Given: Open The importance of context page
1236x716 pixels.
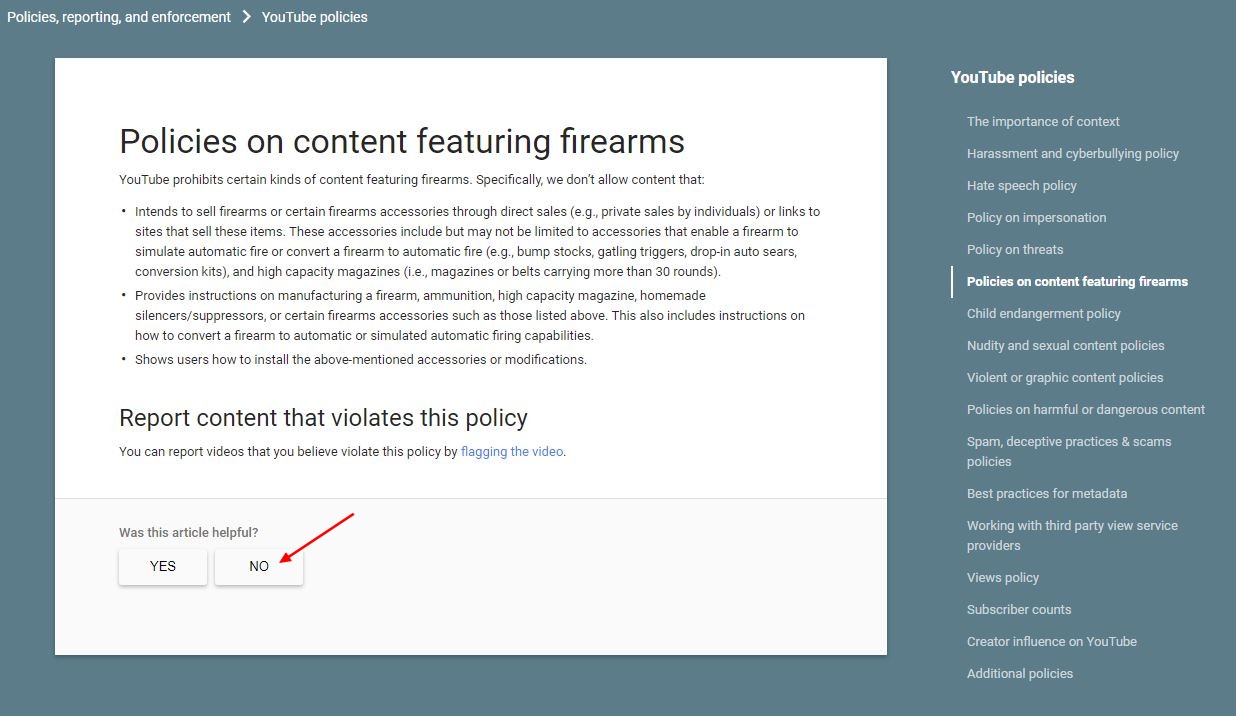Looking at the screenshot, I should point(1043,122).
